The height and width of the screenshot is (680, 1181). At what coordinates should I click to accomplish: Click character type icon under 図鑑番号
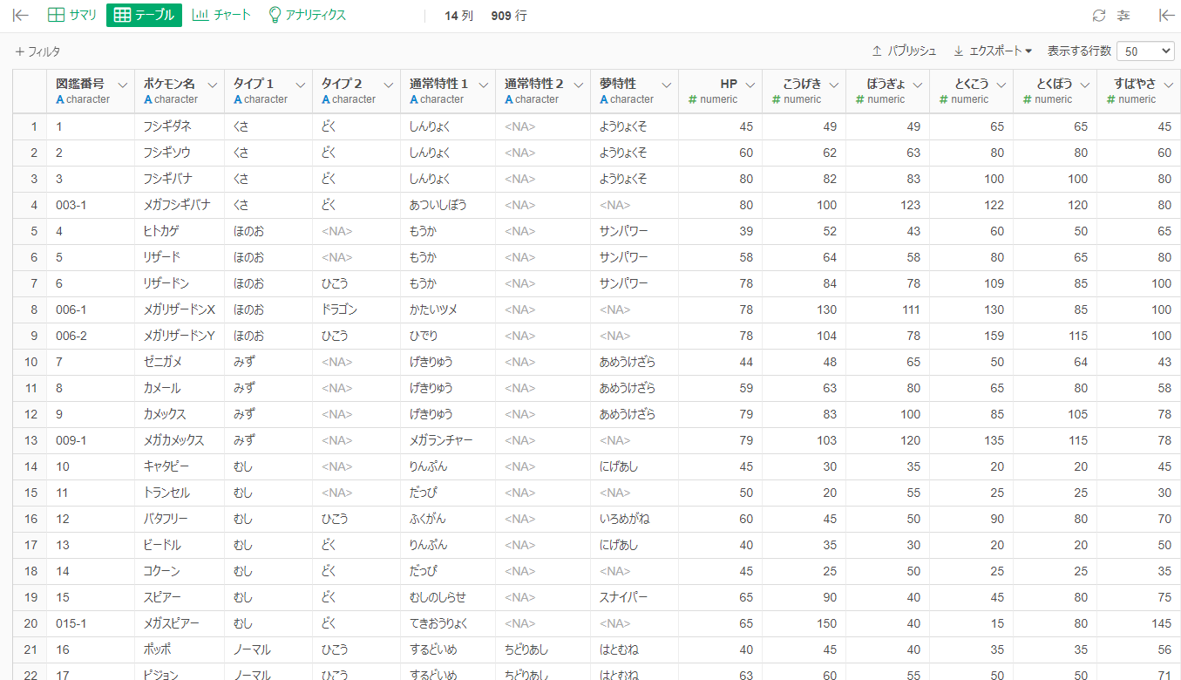coord(60,99)
